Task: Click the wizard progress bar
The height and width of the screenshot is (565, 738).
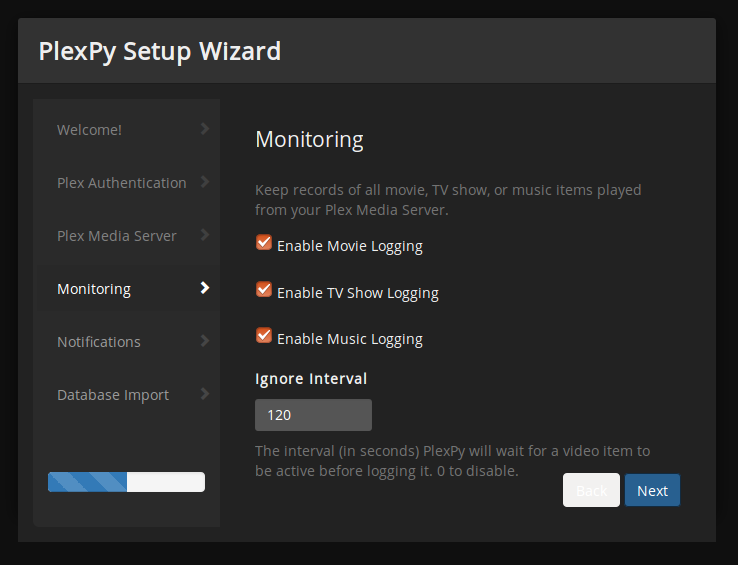Action: 127,482
